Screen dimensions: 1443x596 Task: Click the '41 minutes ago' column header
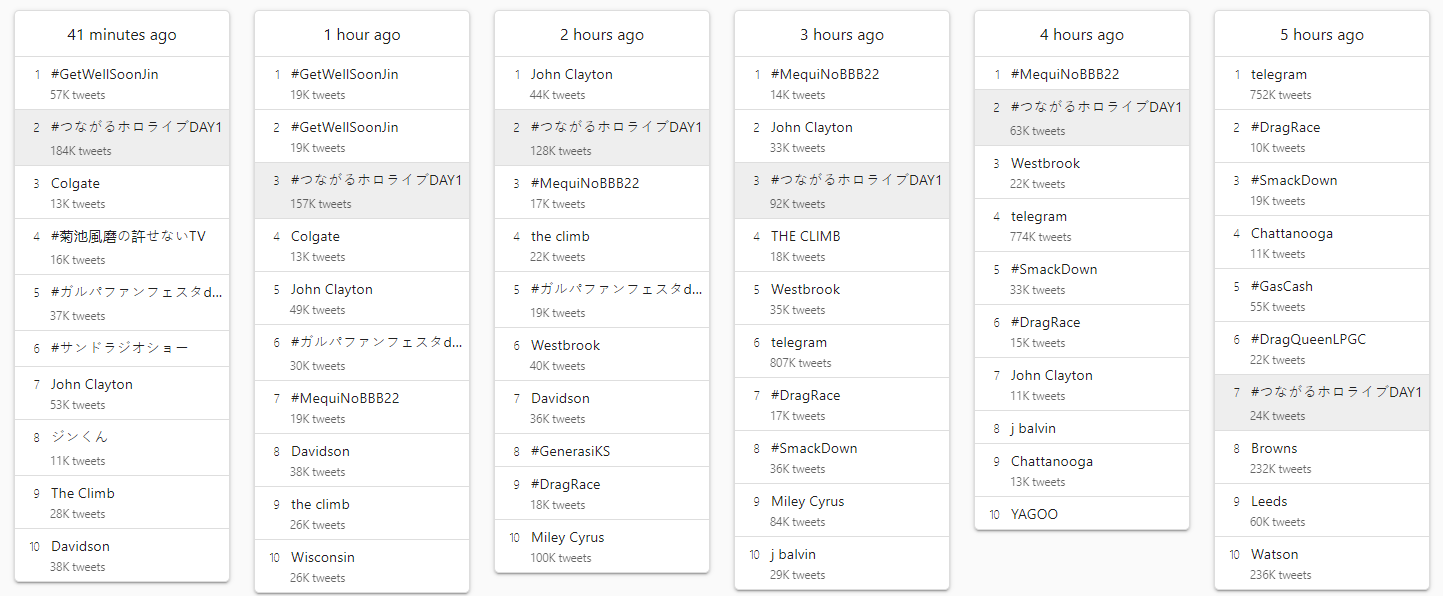[x=122, y=34]
